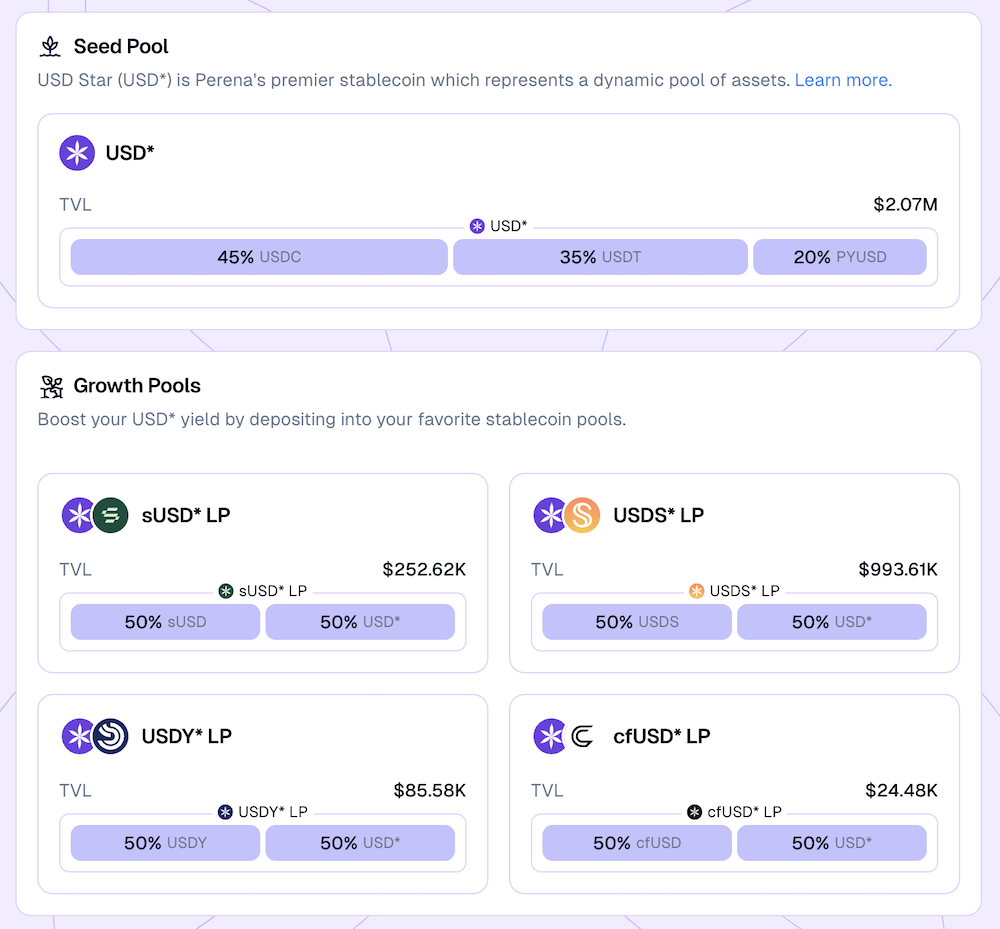
Task: Open the USDS* LP pool card title
Action: click(658, 515)
